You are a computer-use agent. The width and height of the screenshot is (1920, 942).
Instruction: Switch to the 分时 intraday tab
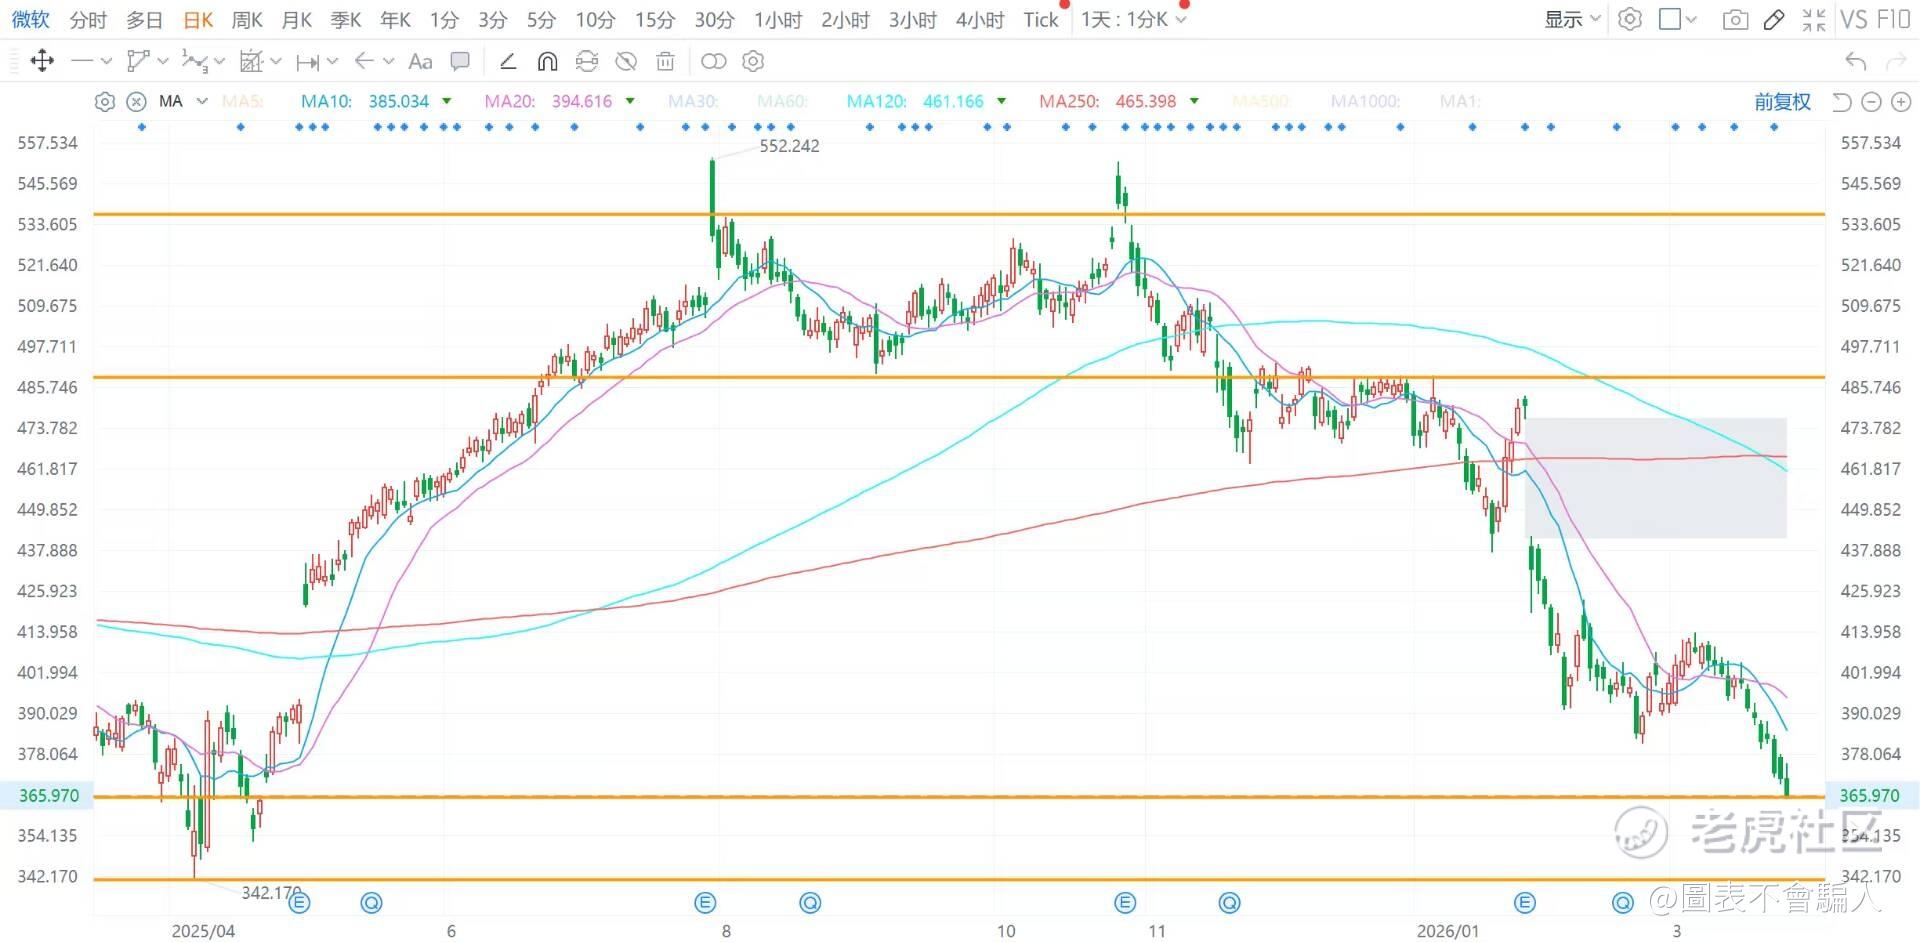[x=88, y=20]
